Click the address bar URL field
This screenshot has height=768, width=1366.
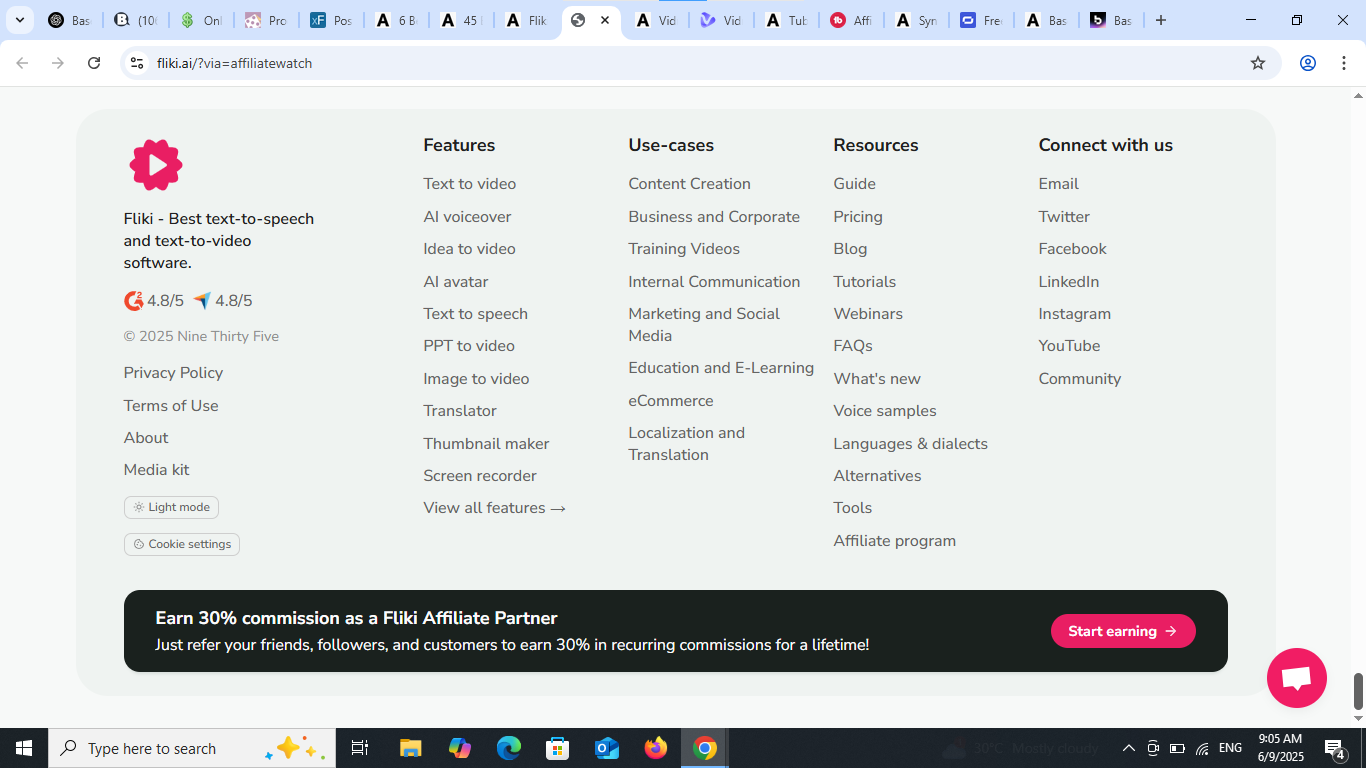click(x=700, y=63)
